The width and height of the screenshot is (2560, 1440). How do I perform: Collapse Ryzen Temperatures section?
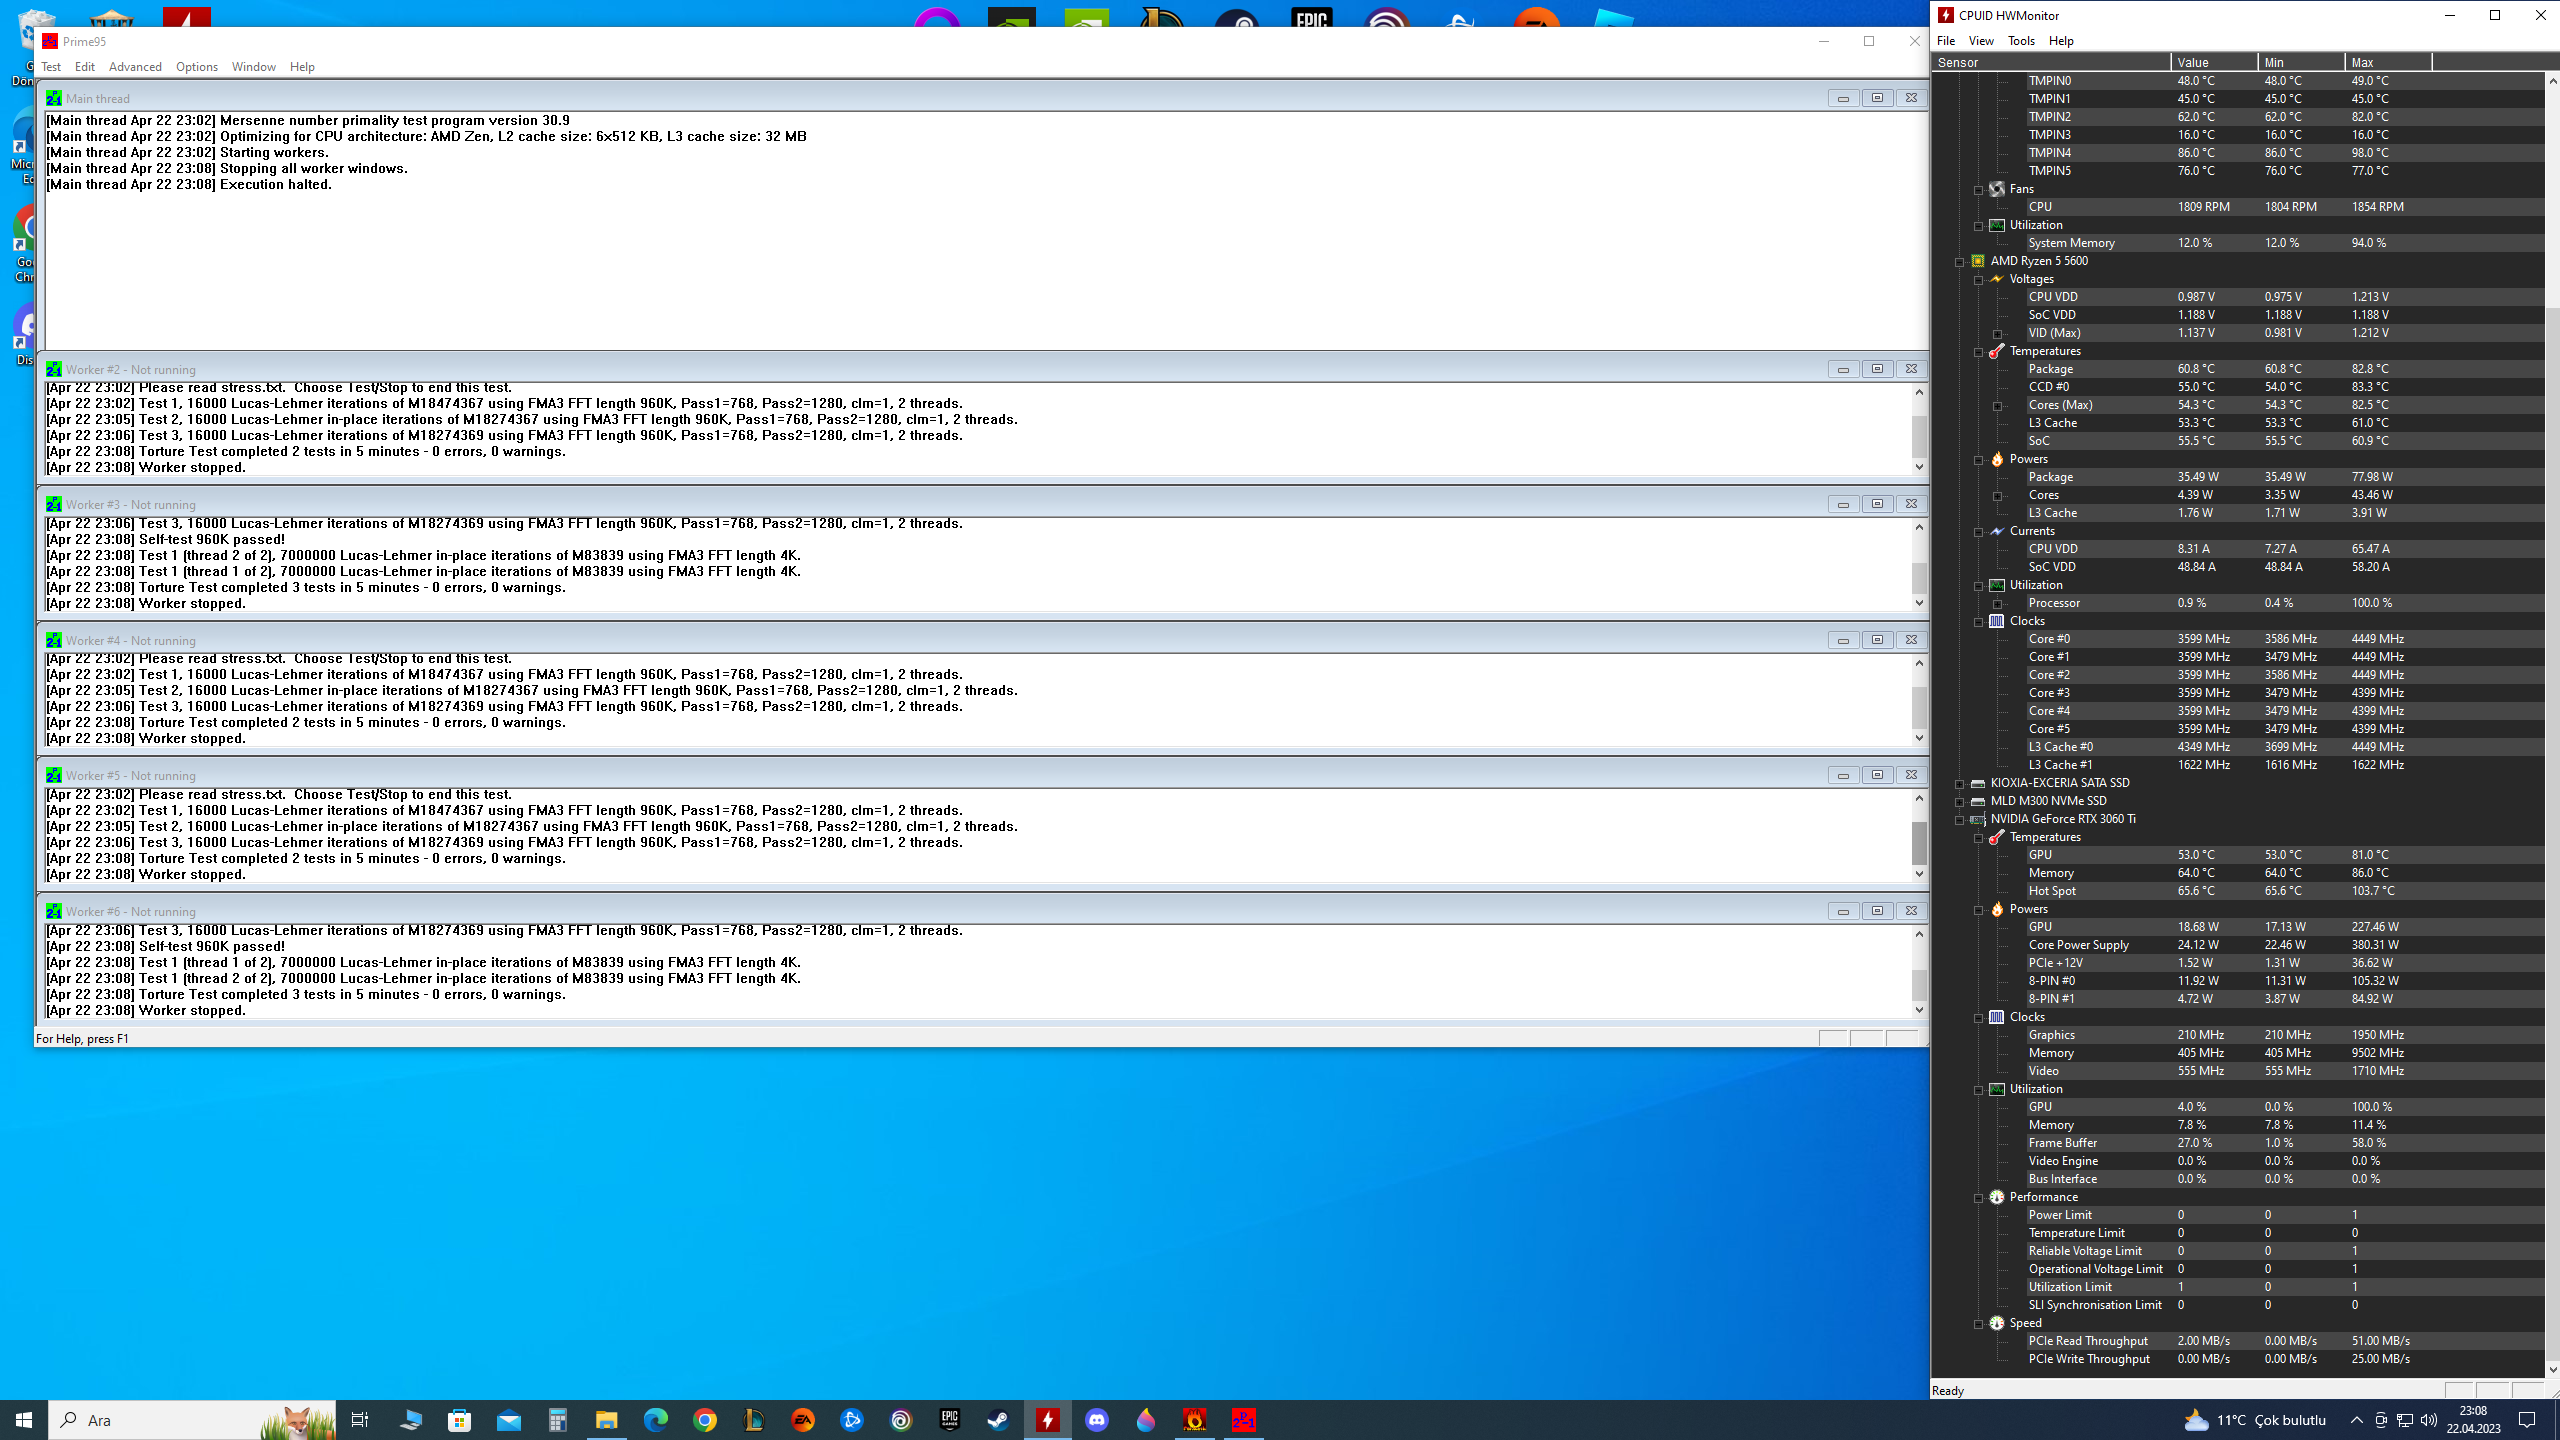[x=1978, y=352]
